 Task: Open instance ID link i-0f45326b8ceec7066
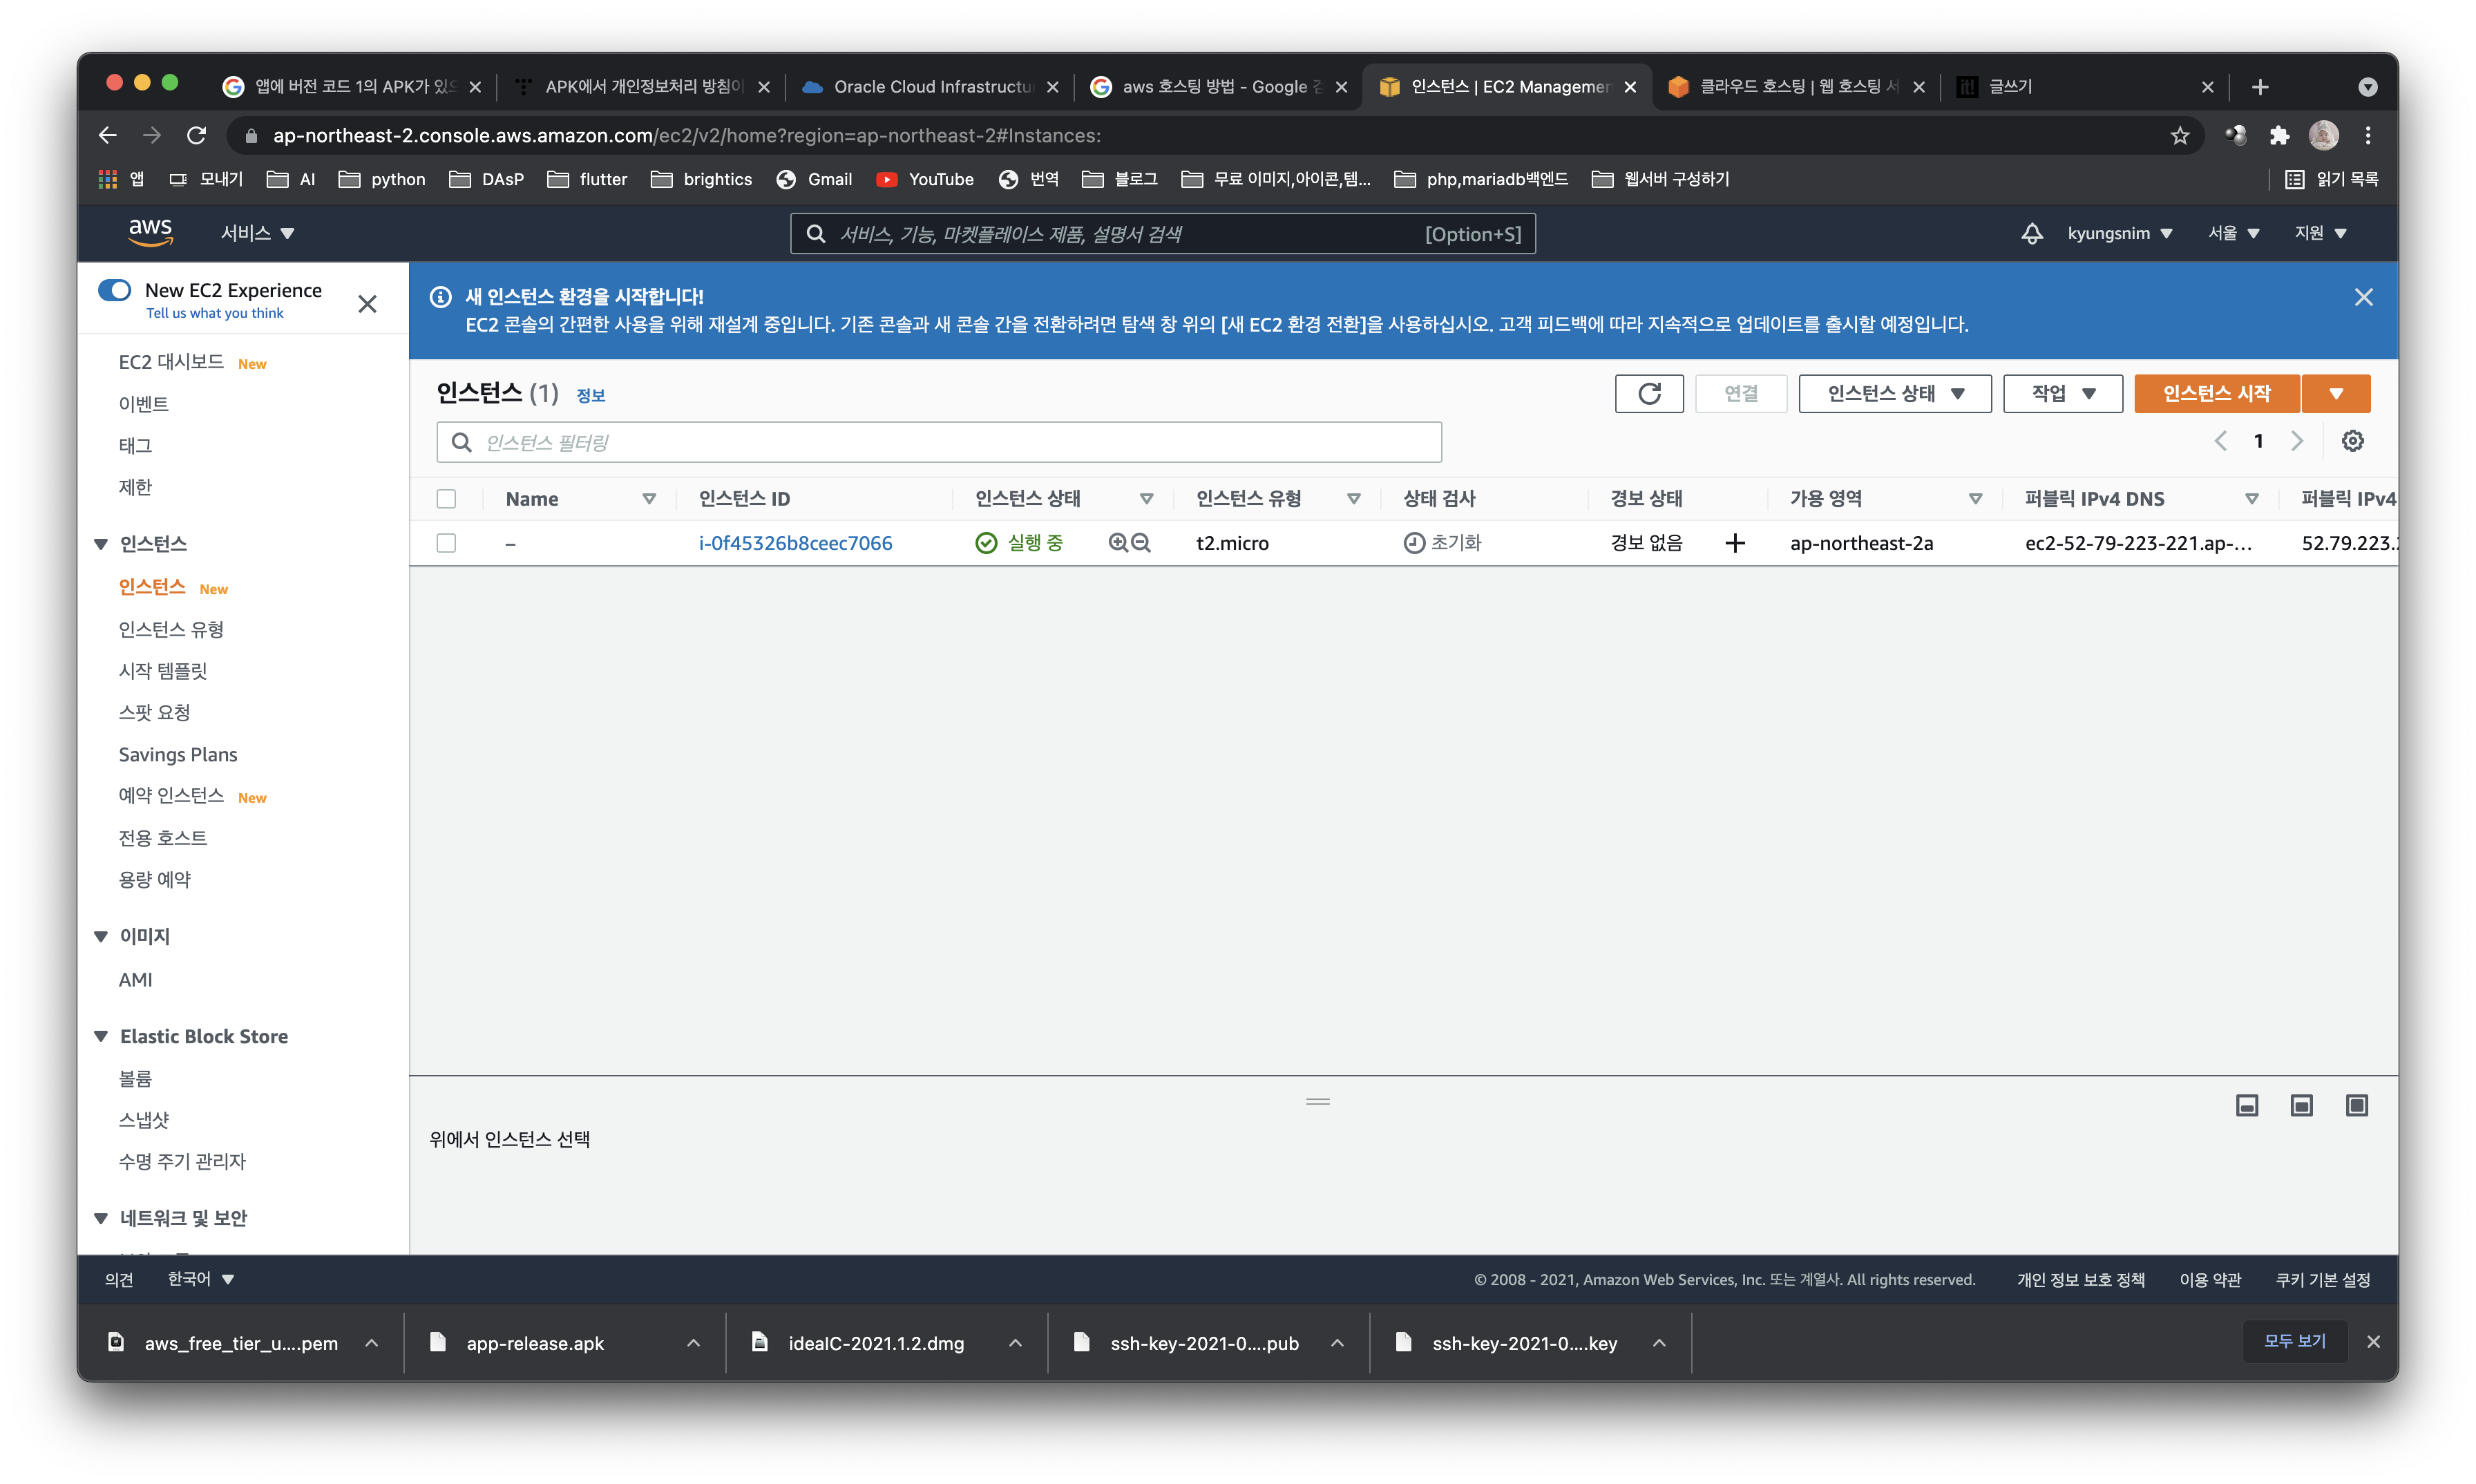coord(795,543)
